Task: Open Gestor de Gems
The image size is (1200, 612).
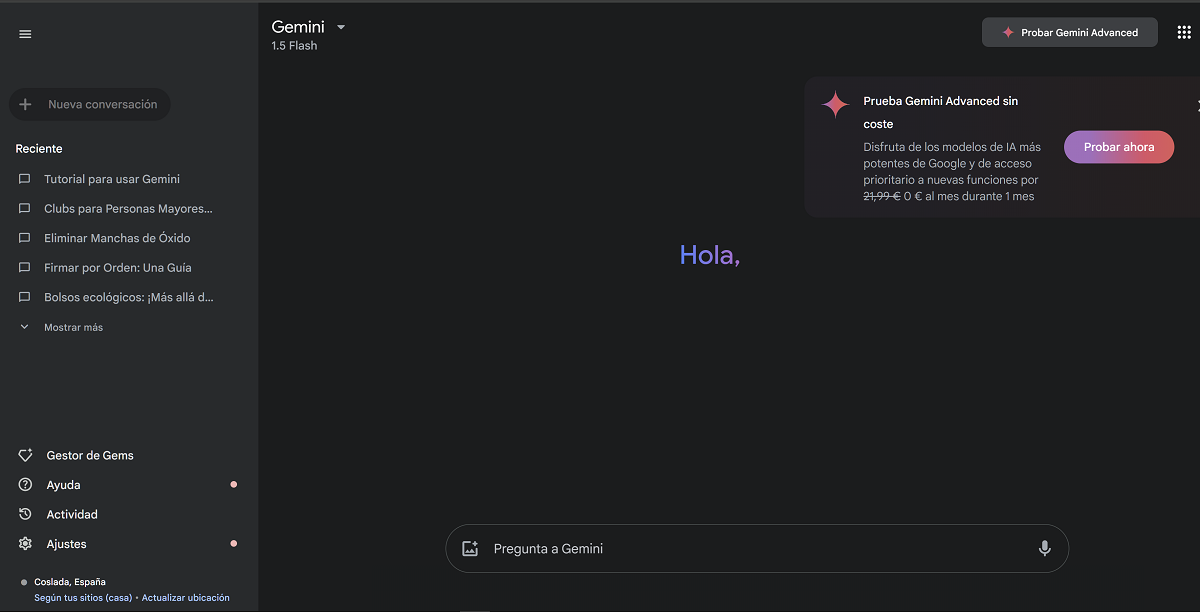Action: point(90,455)
